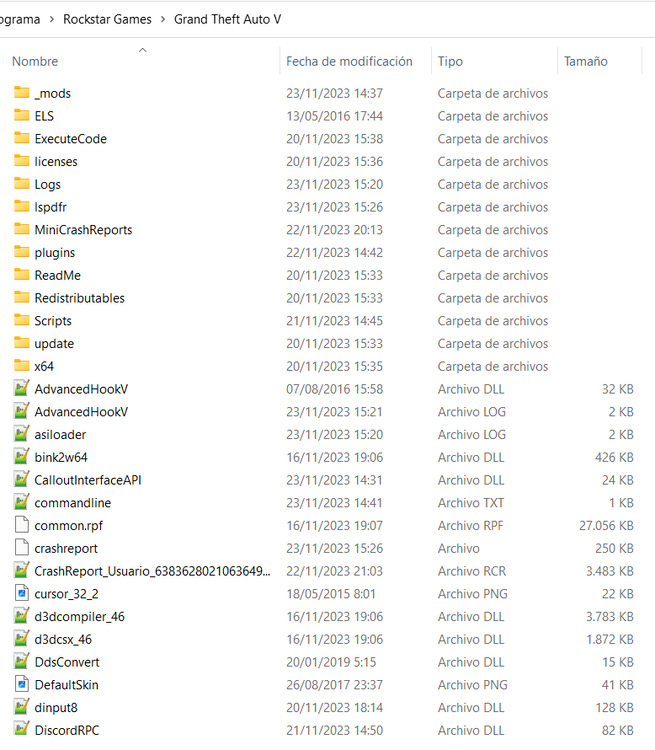Select the _mods folder name
The width and height of the screenshot is (655, 750).
(53, 93)
